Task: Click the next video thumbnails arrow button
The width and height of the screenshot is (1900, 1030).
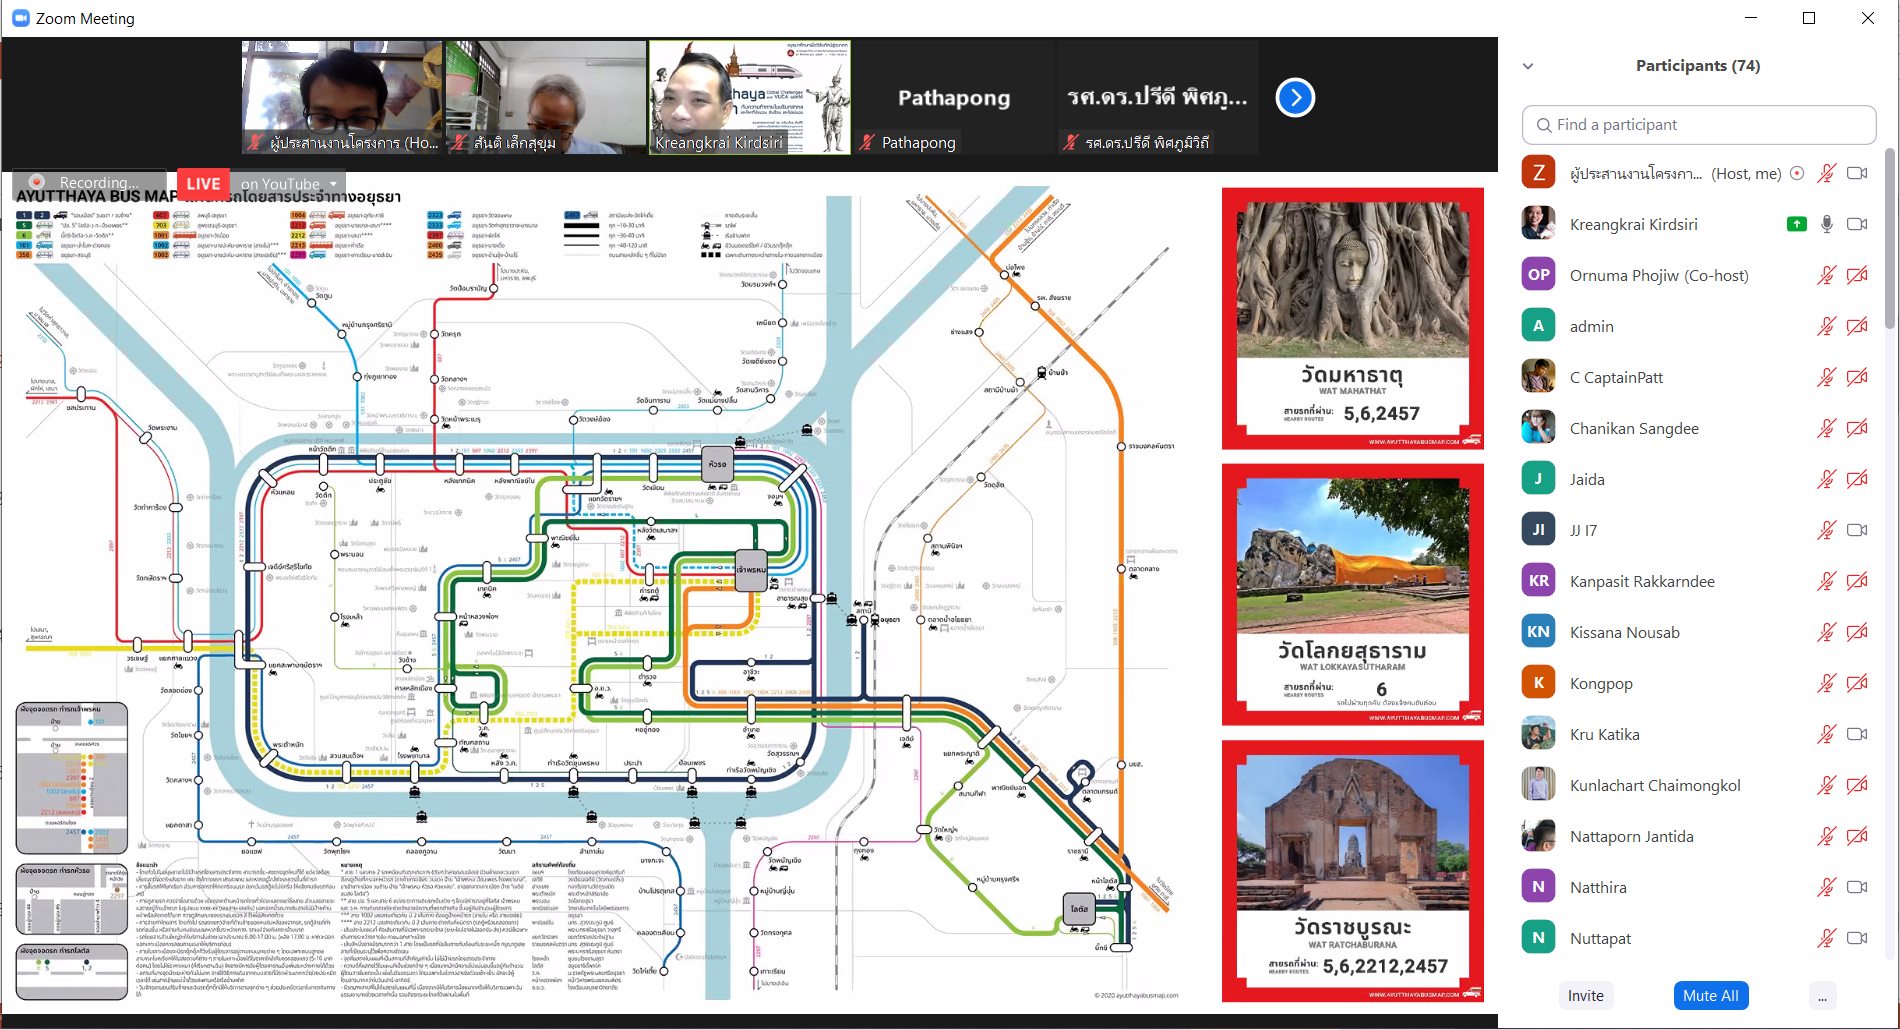Action: coord(1295,97)
